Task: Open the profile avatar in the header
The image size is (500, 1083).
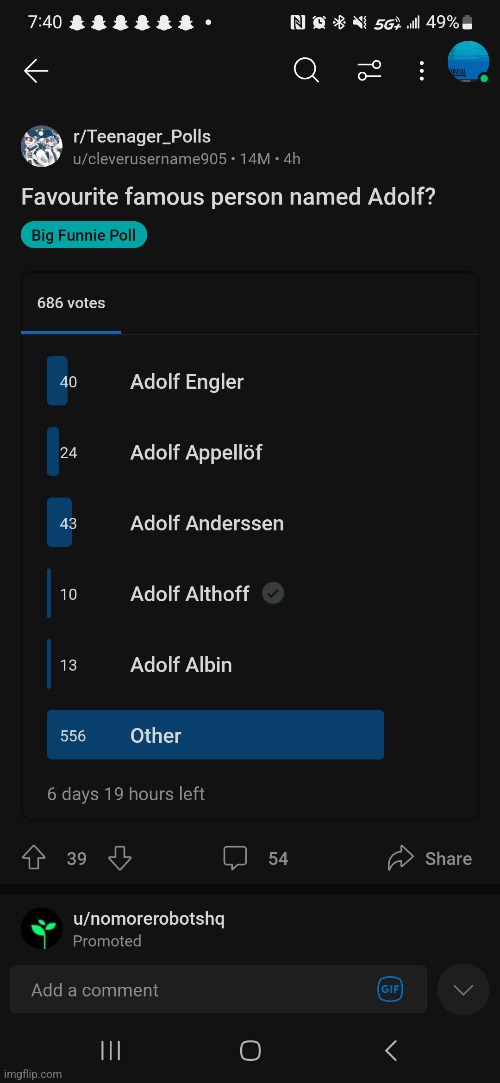Action: [468, 63]
